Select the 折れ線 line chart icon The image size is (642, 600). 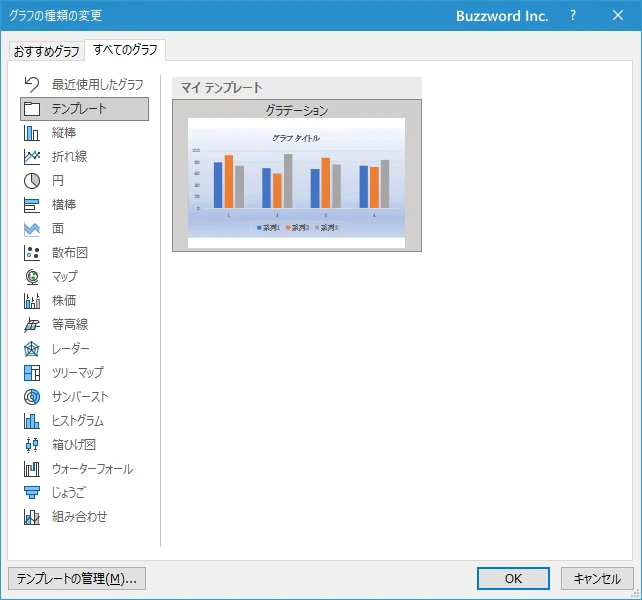[x=32, y=157]
